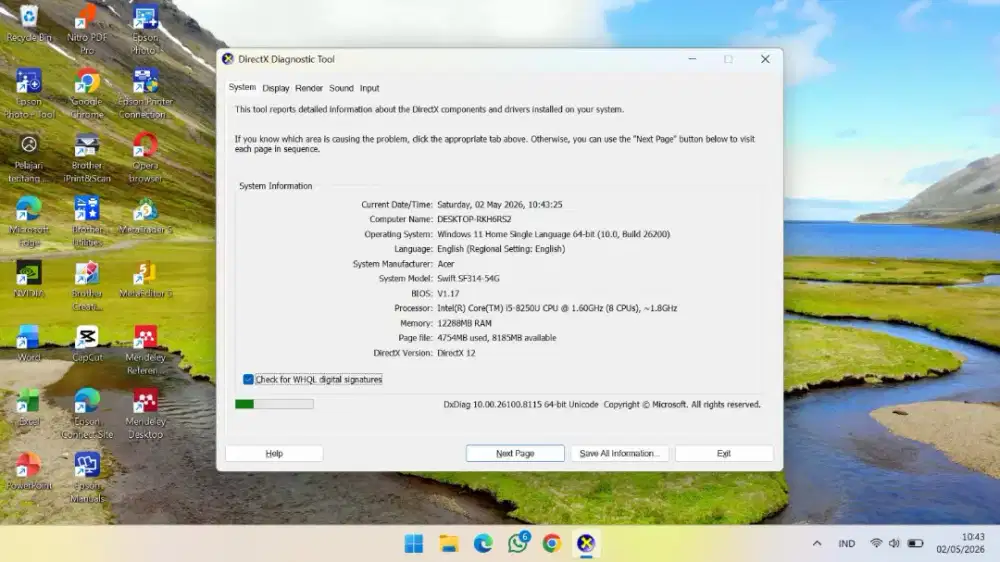Launch Google Chrome from desktop

pos(87,94)
